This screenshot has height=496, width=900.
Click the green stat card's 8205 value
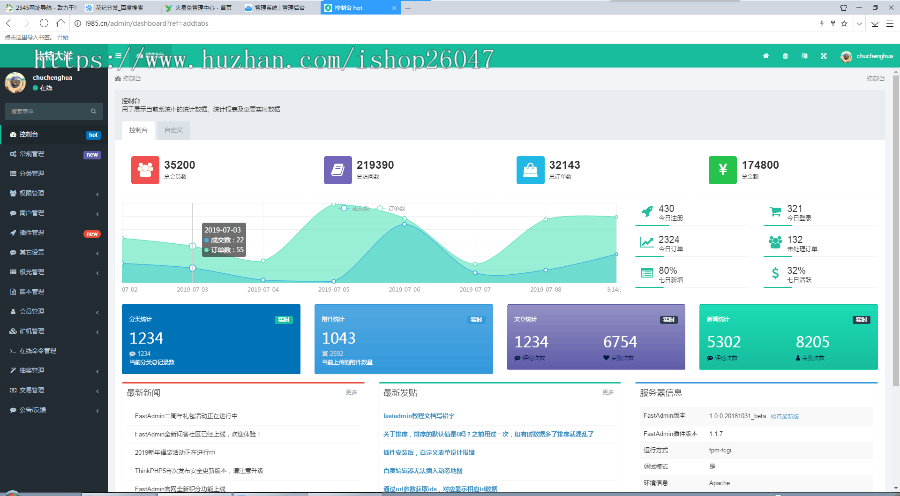click(x=812, y=342)
